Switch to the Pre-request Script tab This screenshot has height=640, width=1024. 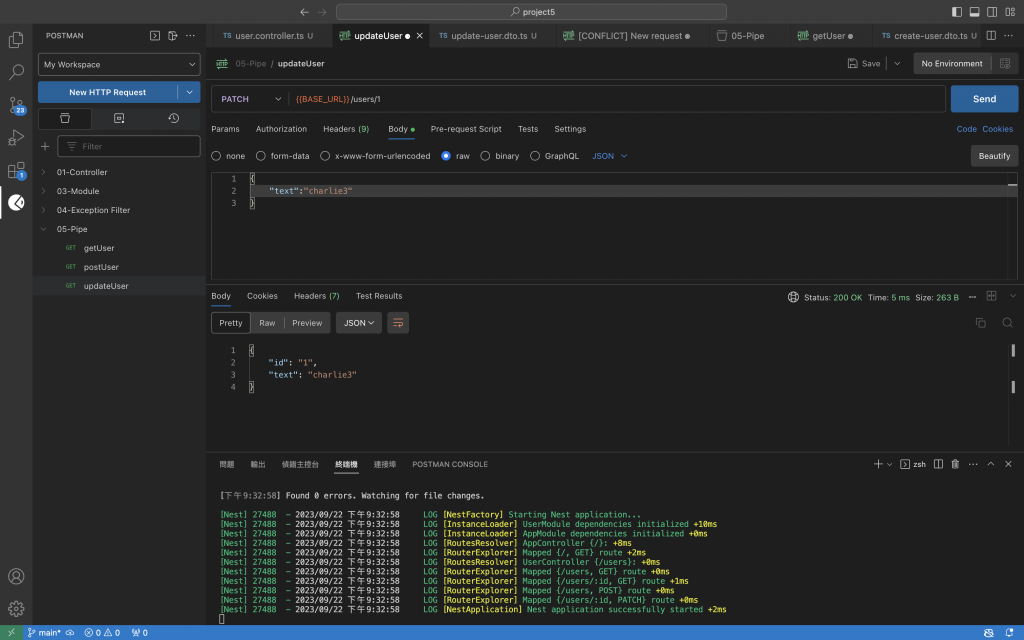coord(466,129)
